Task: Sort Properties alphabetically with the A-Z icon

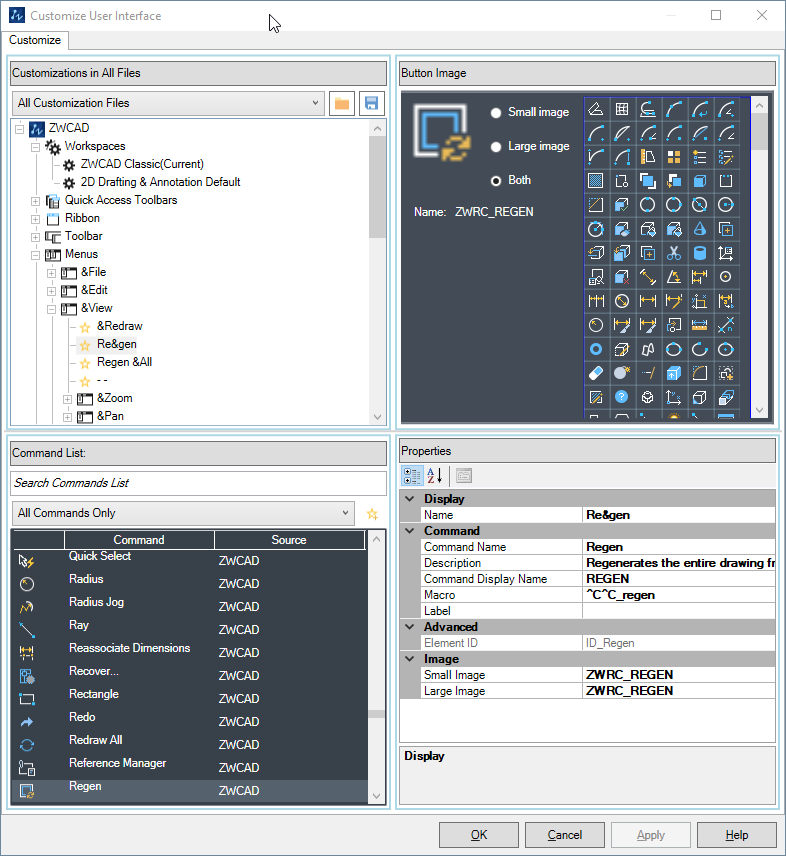Action: click(434, 476)
